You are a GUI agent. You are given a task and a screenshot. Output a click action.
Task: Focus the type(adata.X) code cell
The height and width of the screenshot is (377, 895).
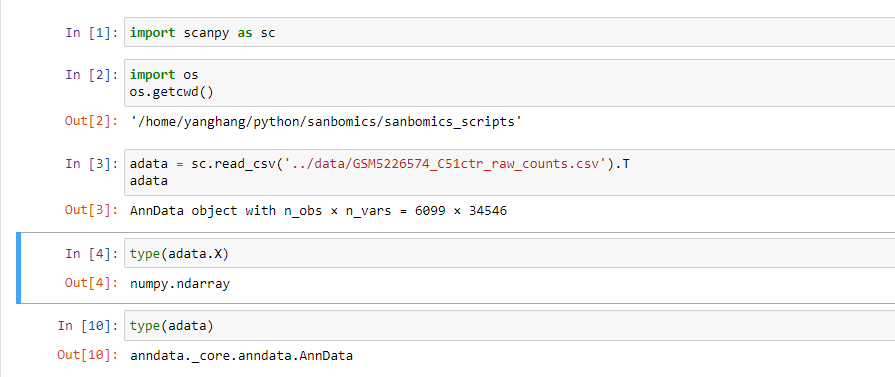tap(509, 254)
